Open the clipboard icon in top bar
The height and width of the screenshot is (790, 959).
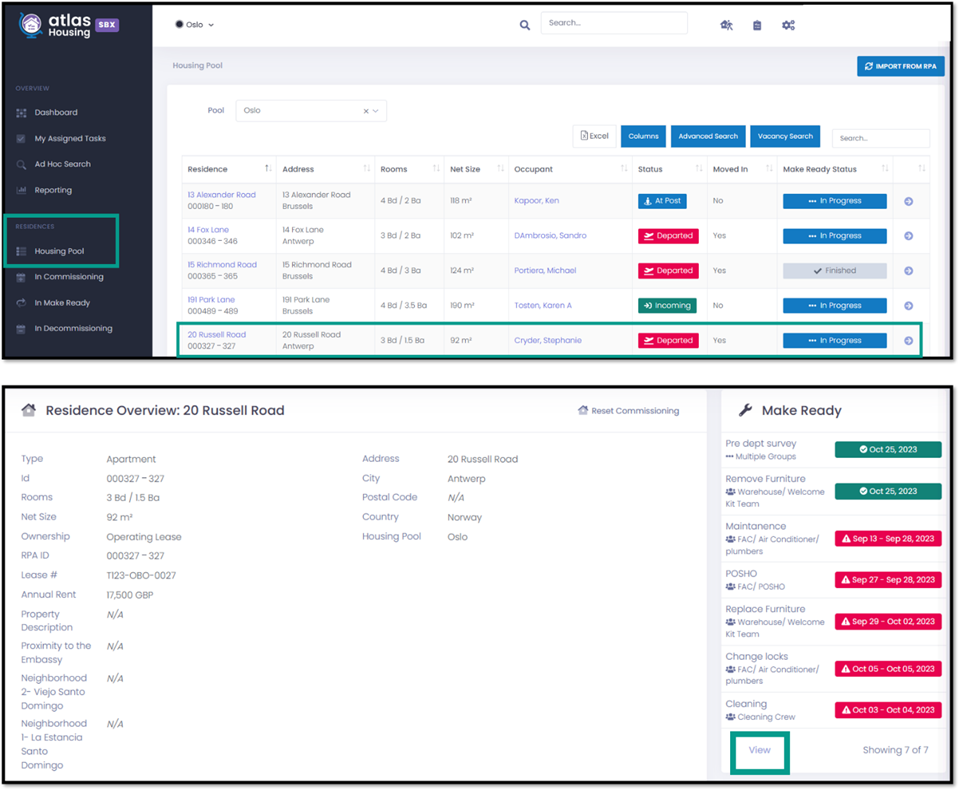(757, 25)
